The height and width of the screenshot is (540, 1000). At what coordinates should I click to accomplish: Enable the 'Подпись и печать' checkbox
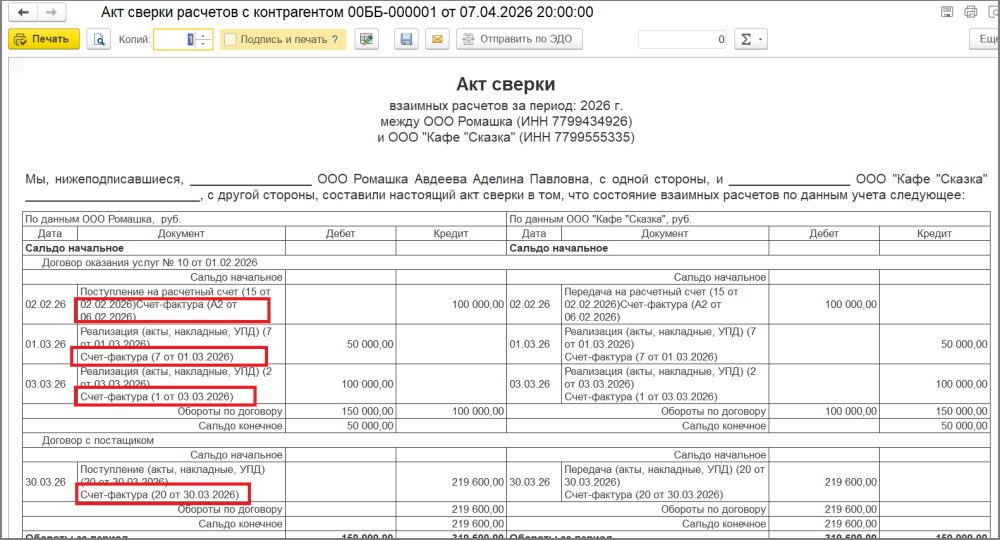click(231, 40)
